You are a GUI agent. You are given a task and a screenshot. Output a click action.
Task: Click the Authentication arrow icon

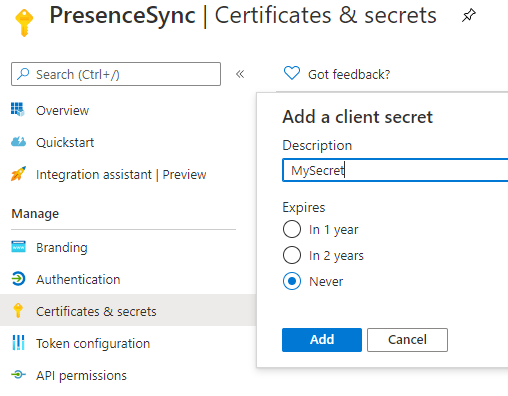[18, 279]
